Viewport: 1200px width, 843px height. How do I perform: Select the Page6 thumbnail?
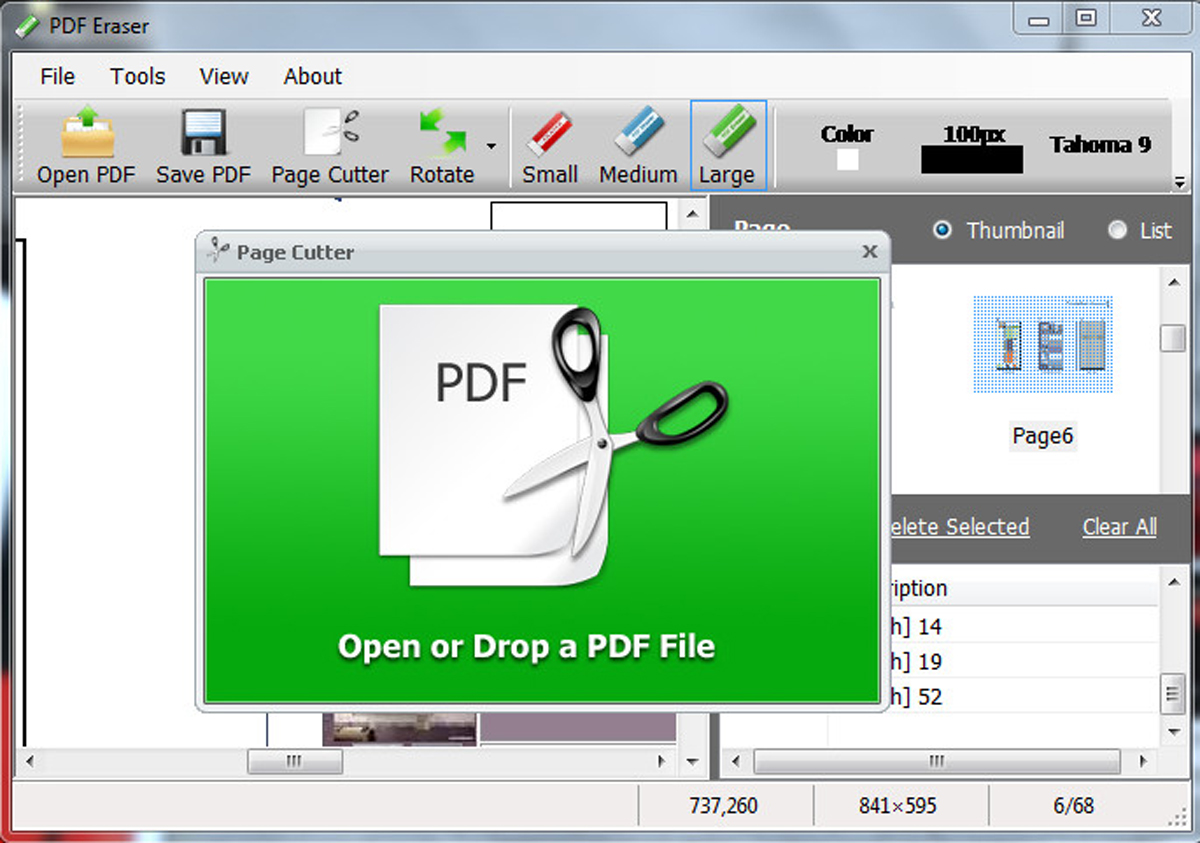(1042, 347)
